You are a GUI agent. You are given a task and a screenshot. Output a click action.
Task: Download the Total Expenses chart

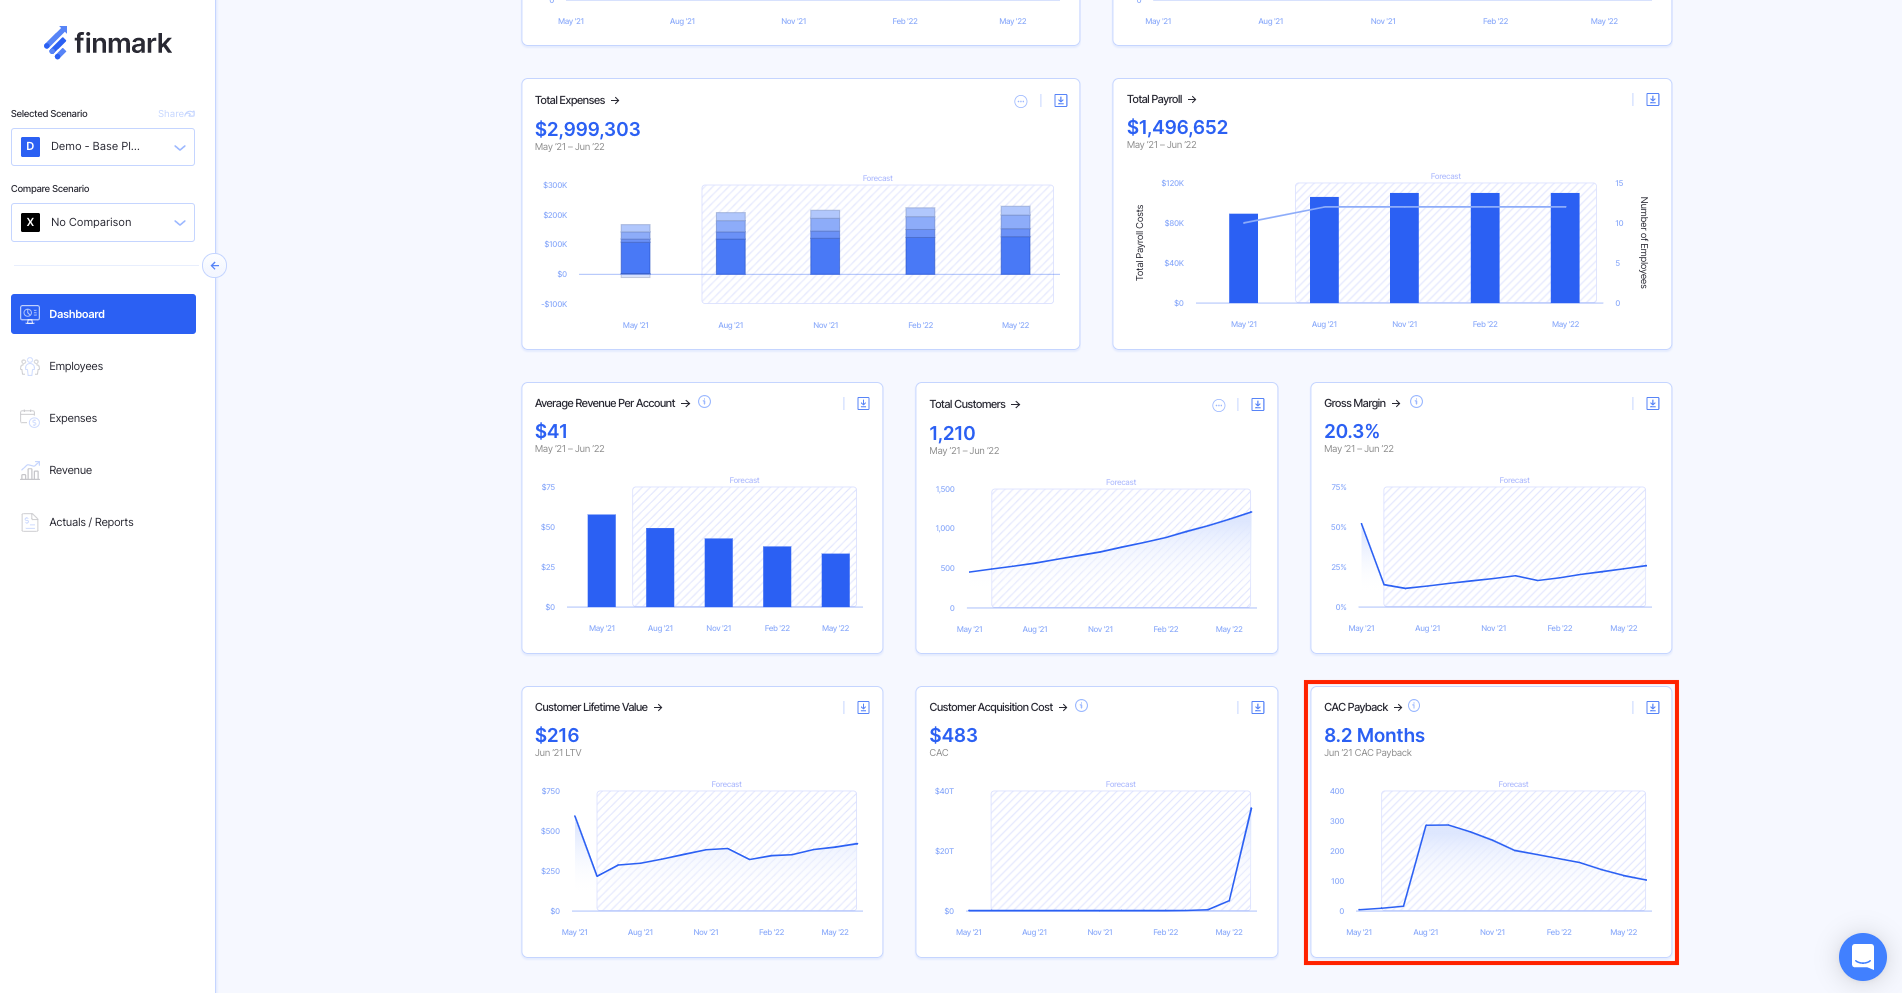tap(1061, 101)
